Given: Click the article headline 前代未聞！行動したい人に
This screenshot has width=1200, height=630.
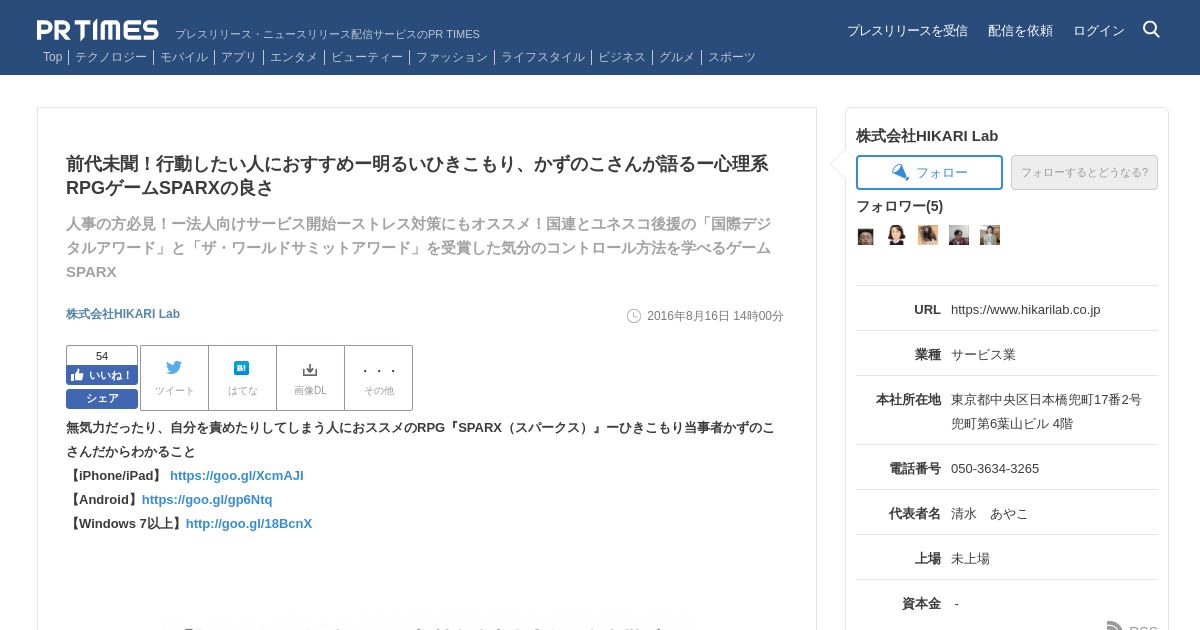Looking at the screenshot, I should (x=417, y=176).
